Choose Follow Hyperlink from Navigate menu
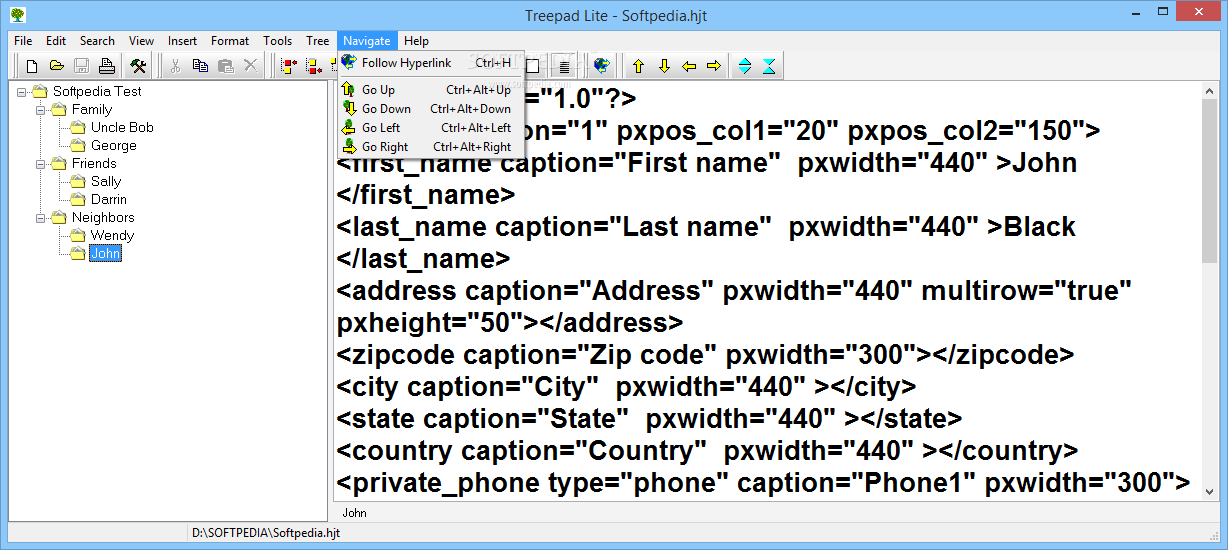 click(x=430, y=63)
